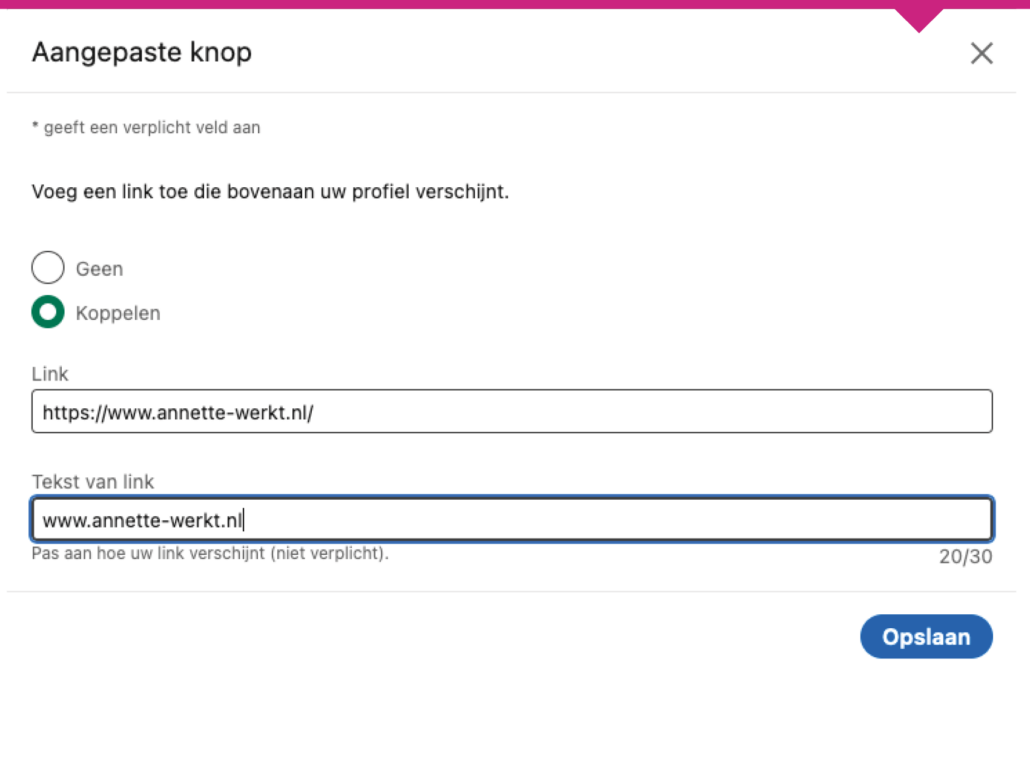Select the Geen radio button
Image resolution: width=1030 pixels, height=773 pixels.
click(48, 268)
